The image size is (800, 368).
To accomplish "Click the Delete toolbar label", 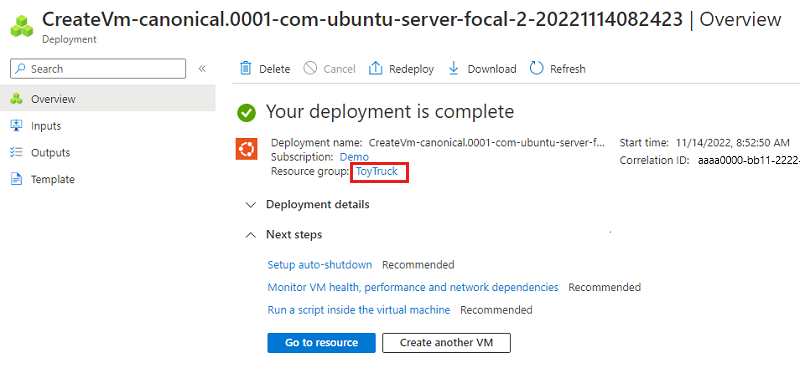I will point(274,69).
